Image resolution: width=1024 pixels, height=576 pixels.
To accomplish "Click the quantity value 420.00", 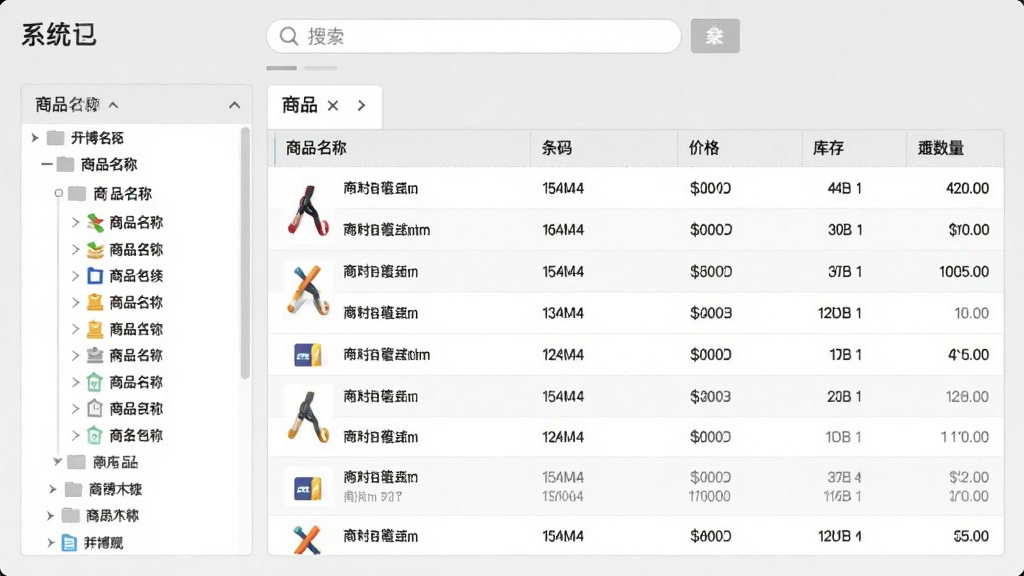I will (967, 189).
